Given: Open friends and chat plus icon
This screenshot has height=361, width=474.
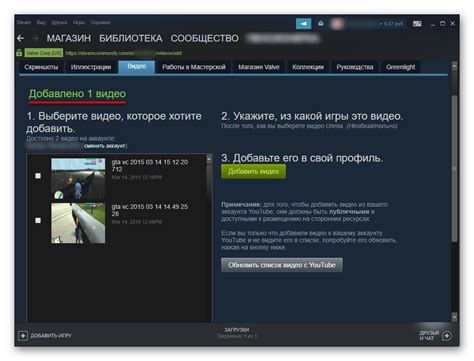Looking at the screenshot, I should point(447,336).
